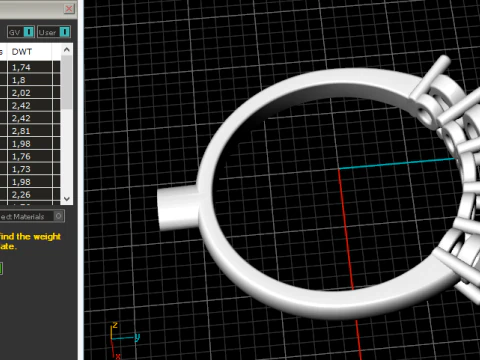This screenshot has width=480, height=360.
Task: Click the scroll up arrow of the table
Action: point(67,50)
